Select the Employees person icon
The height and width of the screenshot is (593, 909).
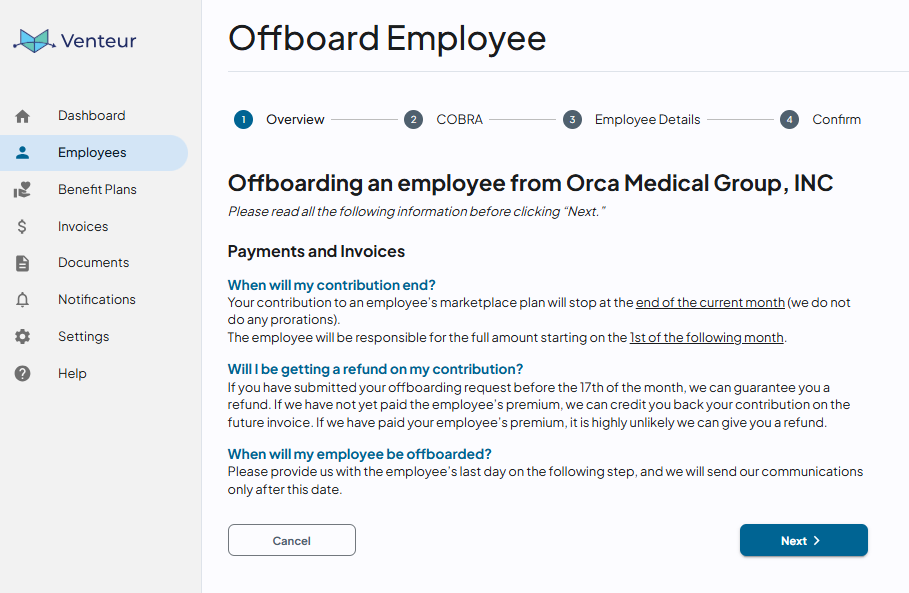coord(23,152)
